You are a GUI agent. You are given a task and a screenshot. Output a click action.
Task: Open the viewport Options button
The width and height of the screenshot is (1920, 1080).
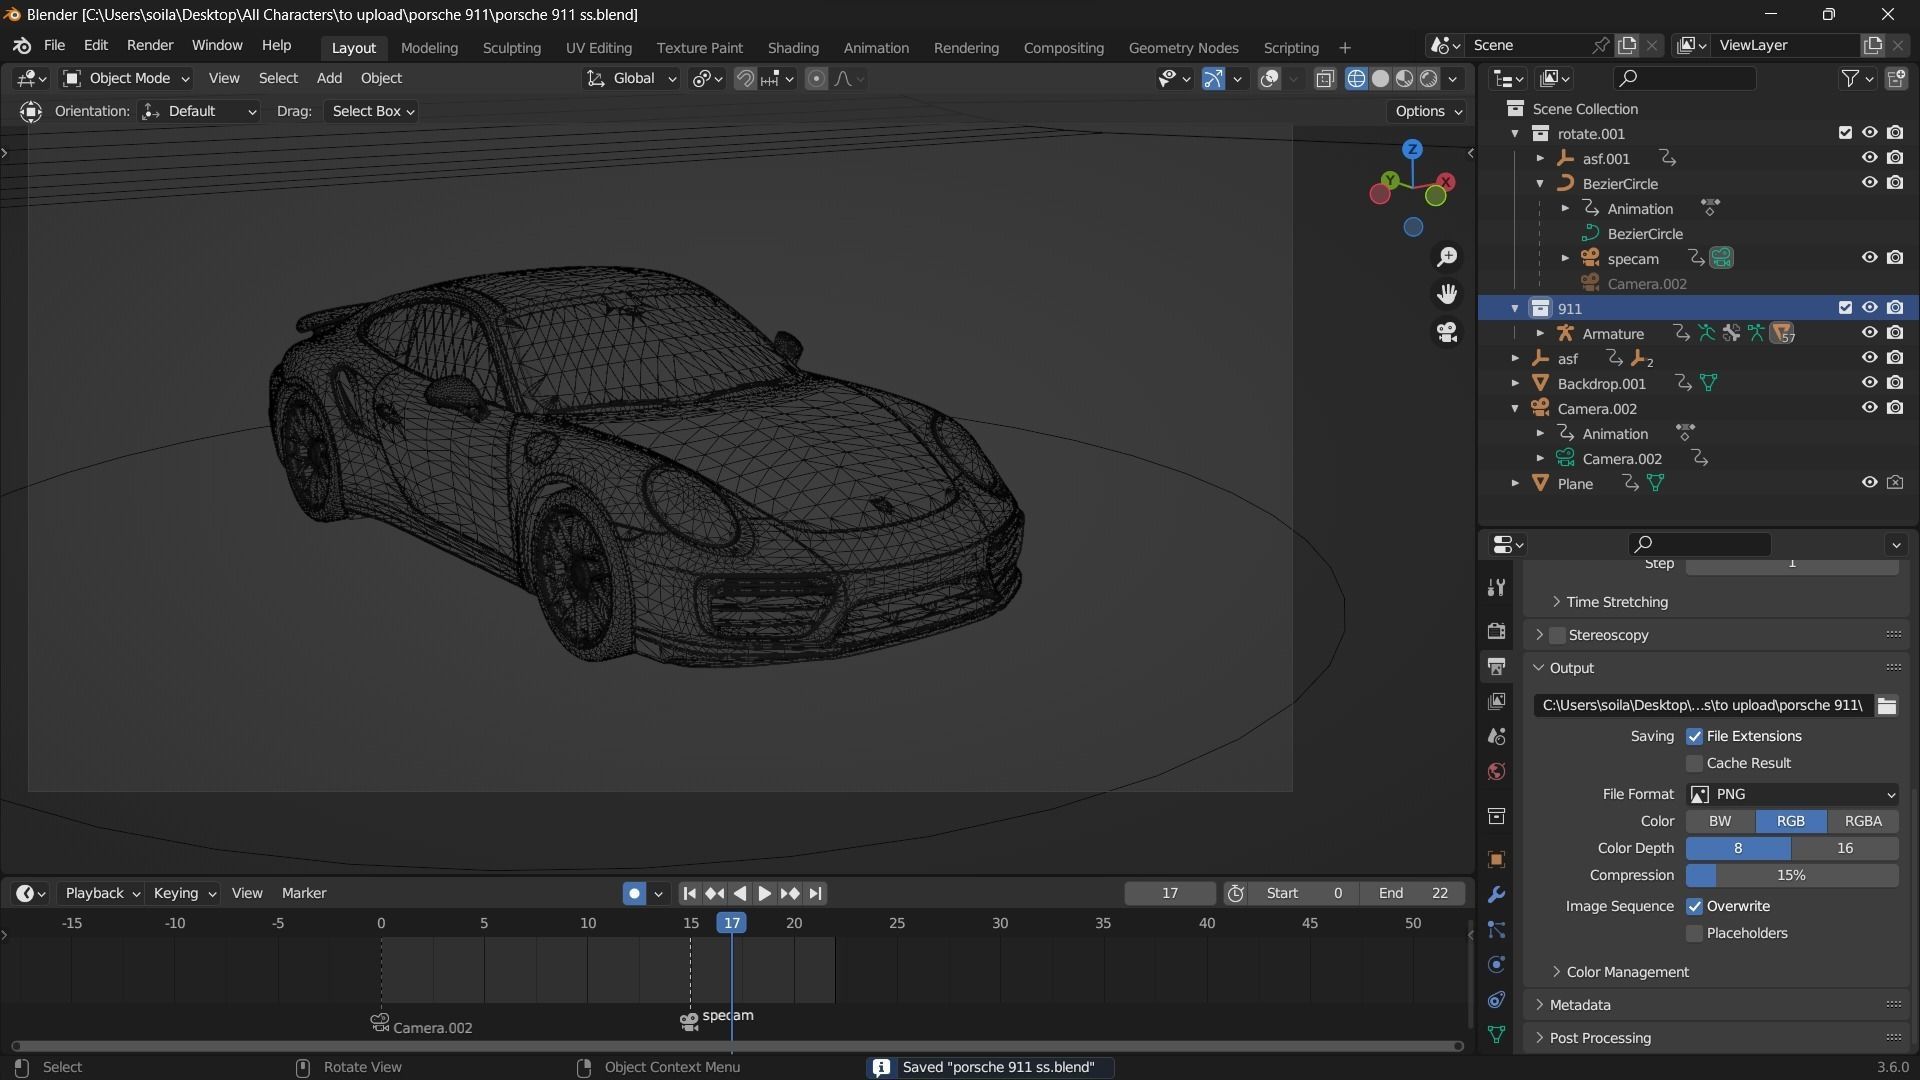pyautogui.click(x=1428, y=112)
